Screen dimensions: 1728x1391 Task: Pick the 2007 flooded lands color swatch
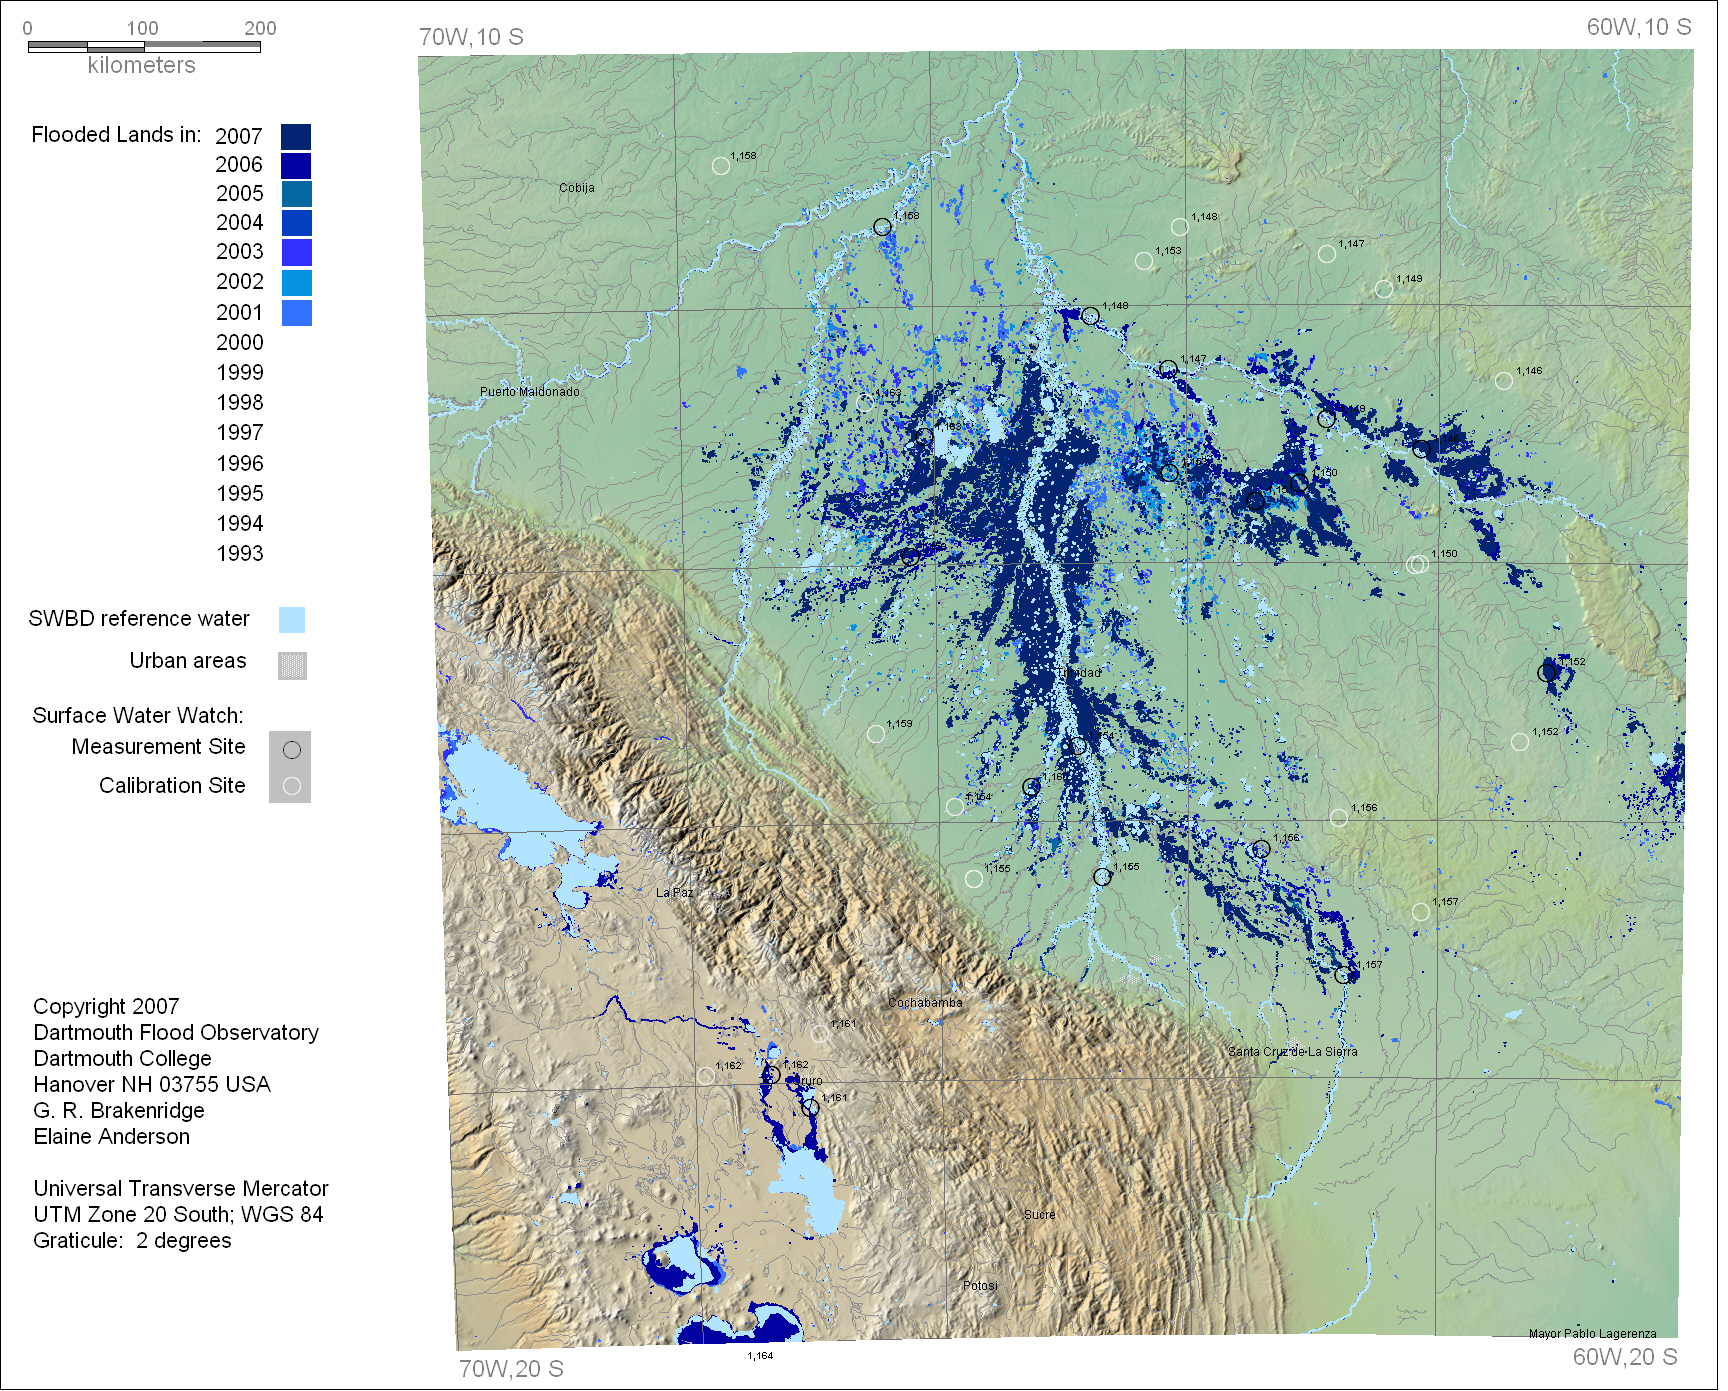[296, 137]
